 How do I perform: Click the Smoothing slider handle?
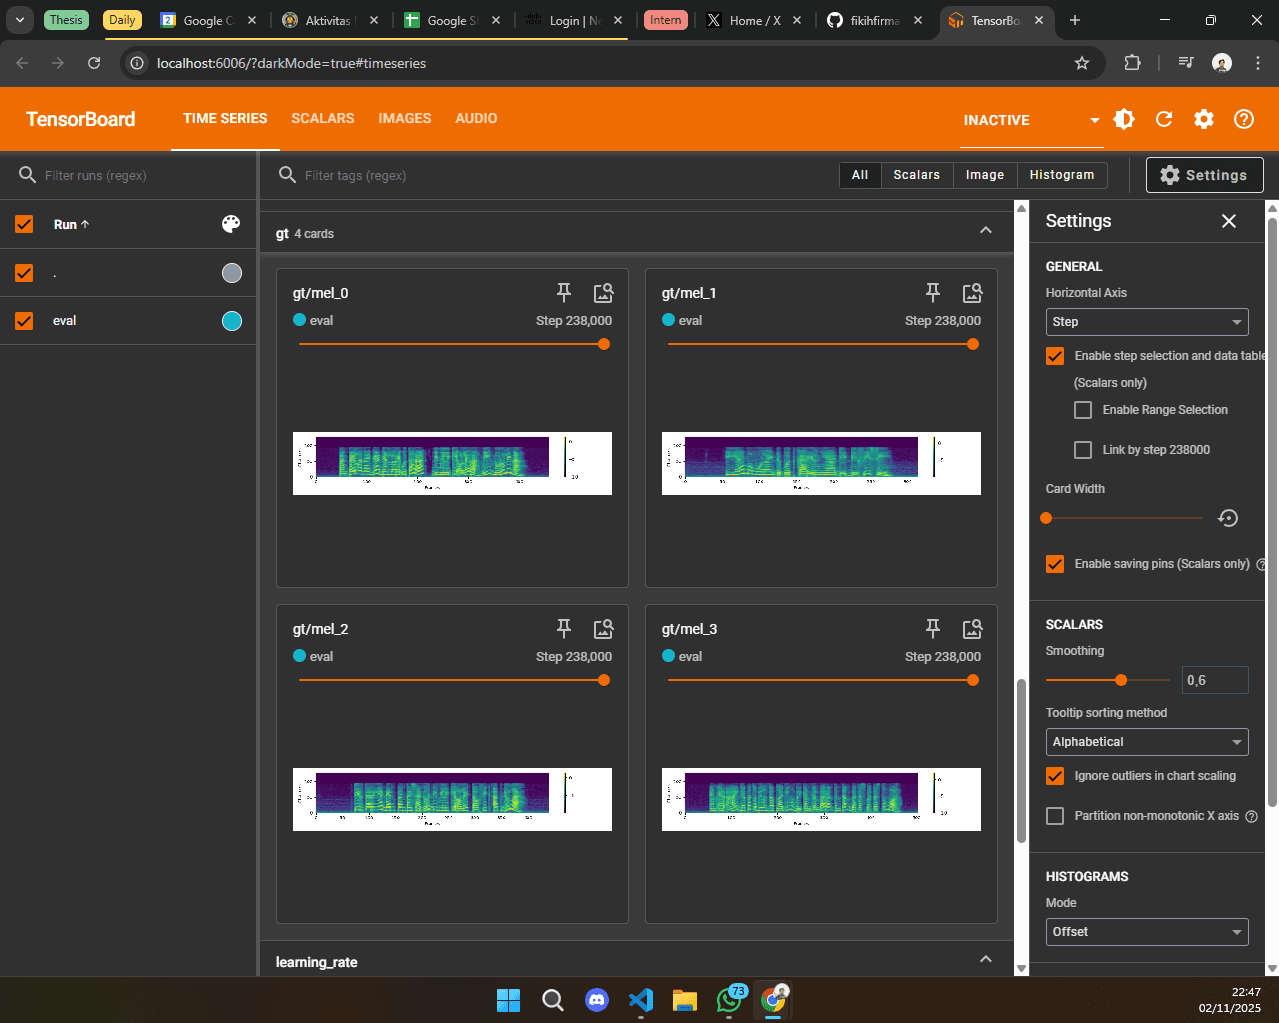coord(1121,680)
